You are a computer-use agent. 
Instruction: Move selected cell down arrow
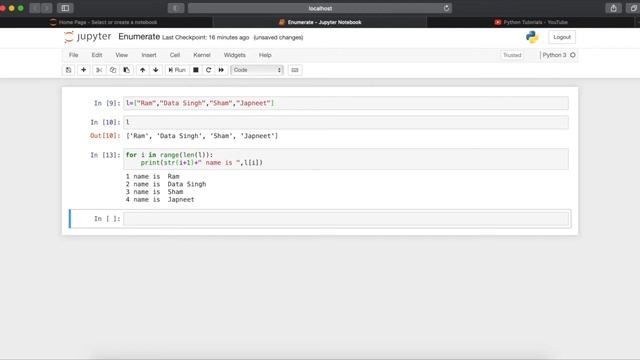coord(156,70)
